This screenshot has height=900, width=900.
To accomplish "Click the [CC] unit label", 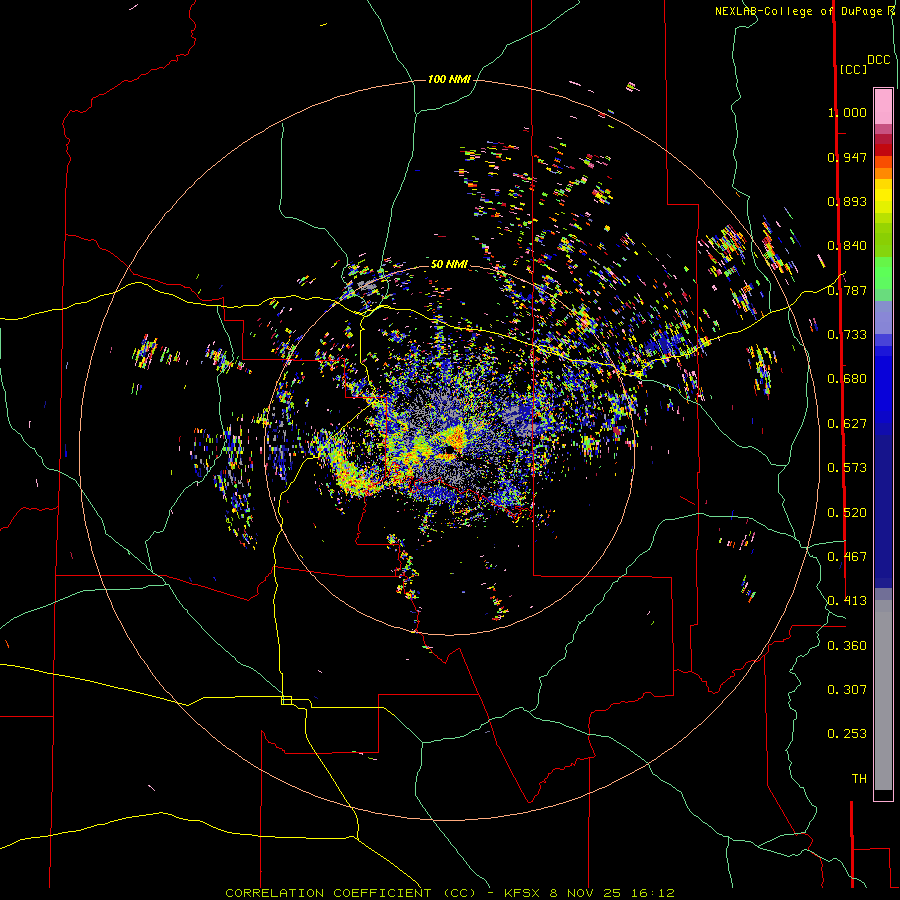I will pos(853,69).
